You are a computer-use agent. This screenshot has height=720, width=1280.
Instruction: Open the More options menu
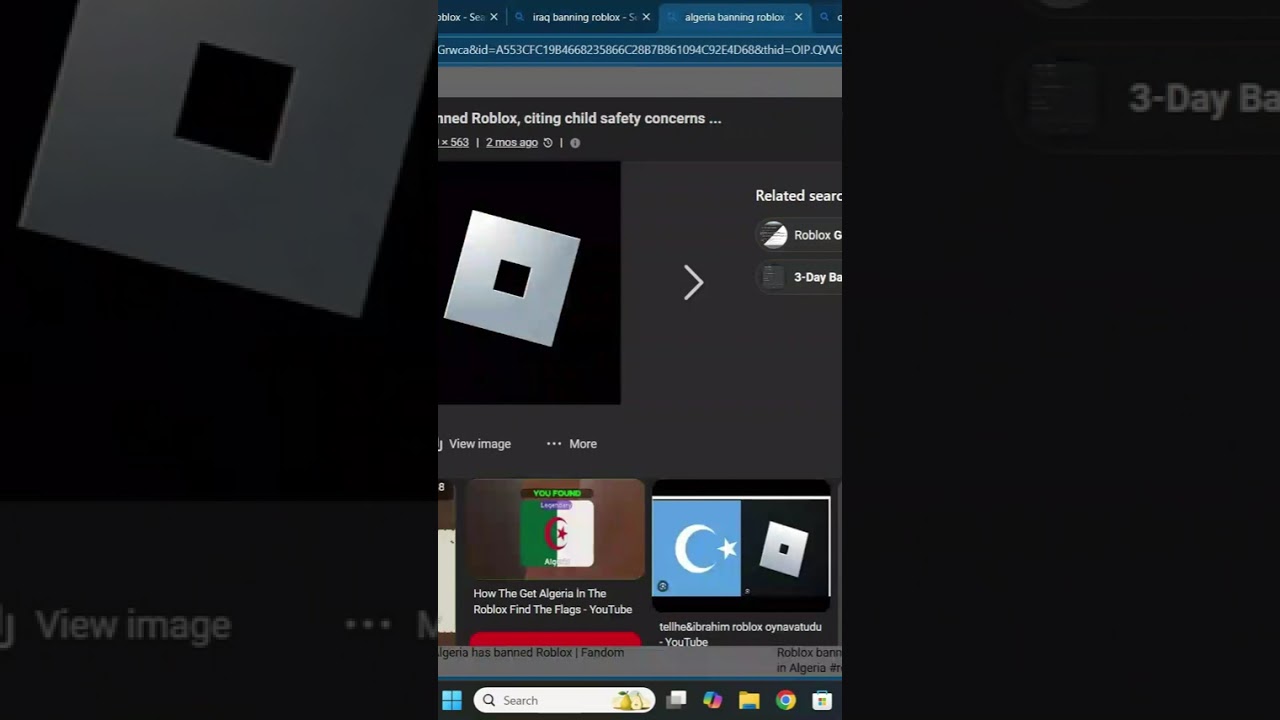tap(572, 444)
